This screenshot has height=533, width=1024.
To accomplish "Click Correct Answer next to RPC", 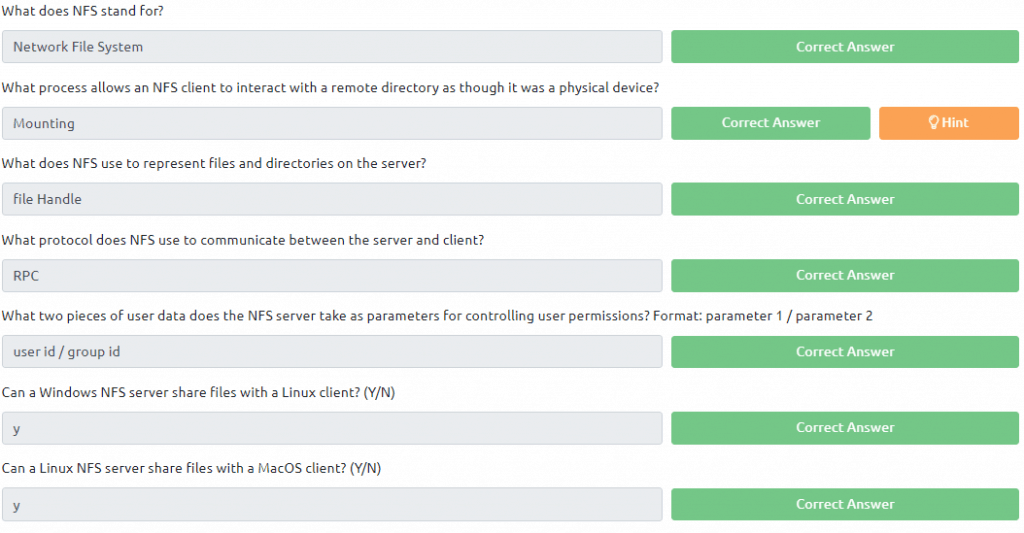I will 844,275.
